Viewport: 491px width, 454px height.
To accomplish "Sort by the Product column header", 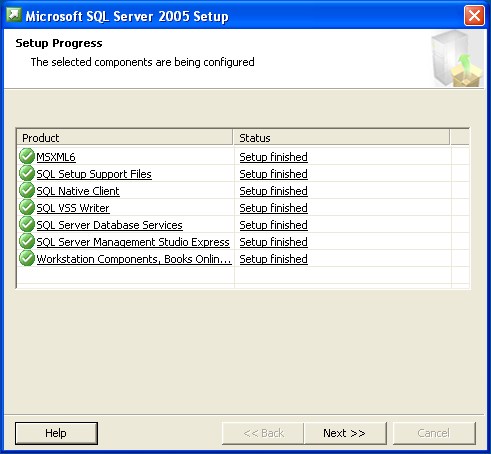I will (125, 138).
